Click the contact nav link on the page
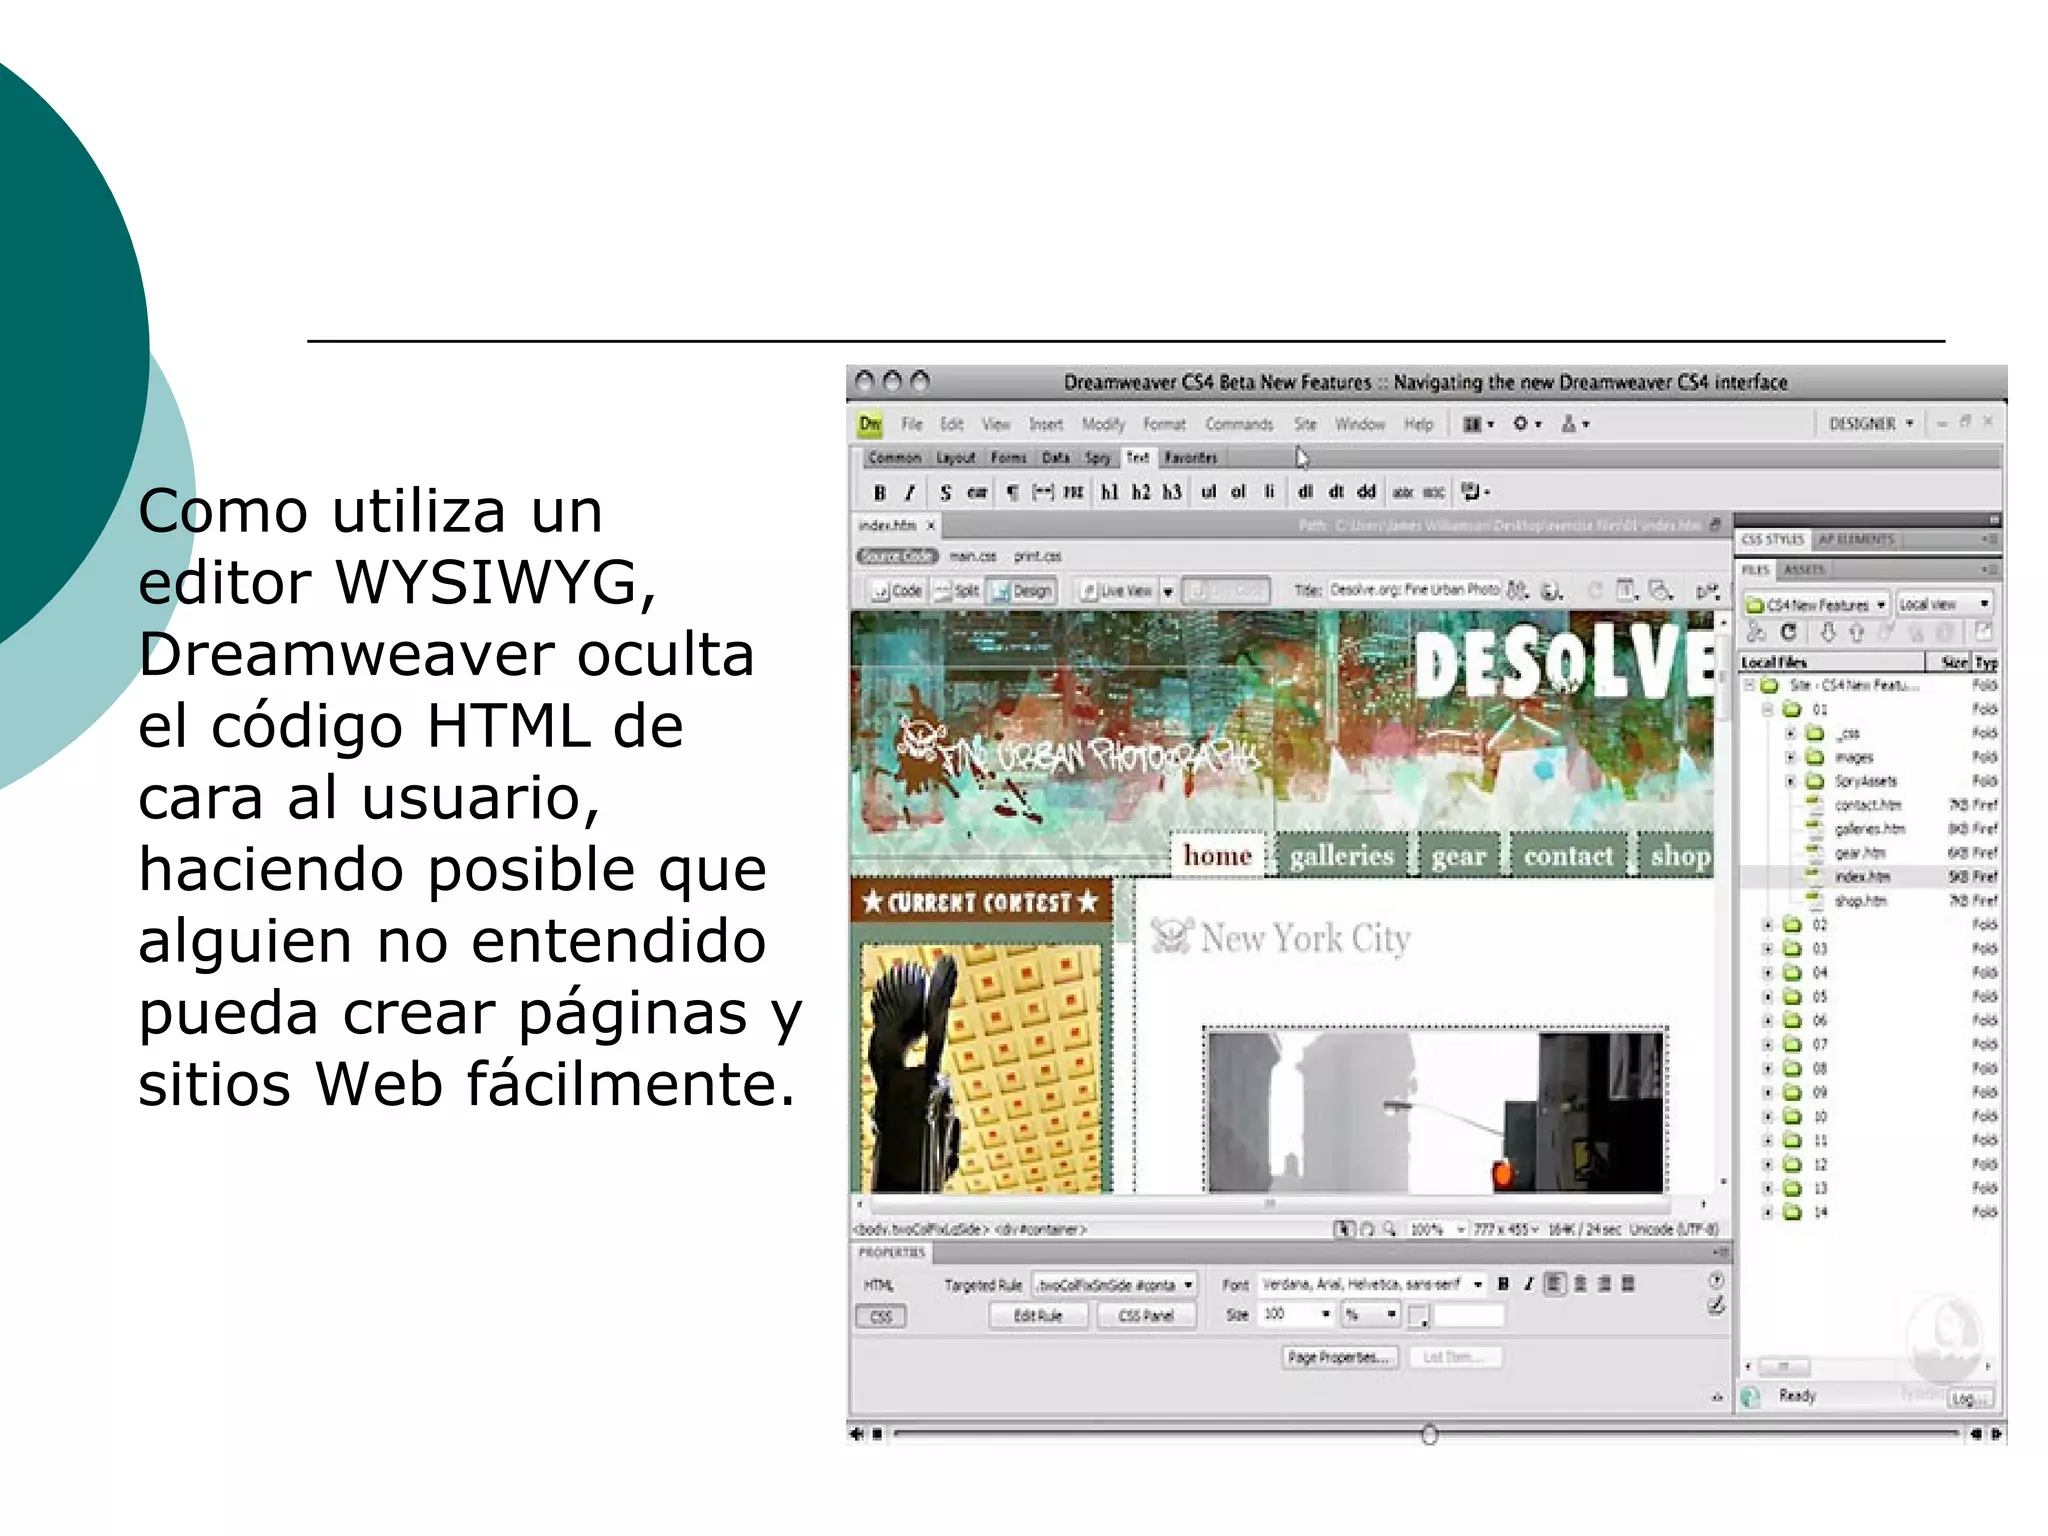 pos(1568,856)
